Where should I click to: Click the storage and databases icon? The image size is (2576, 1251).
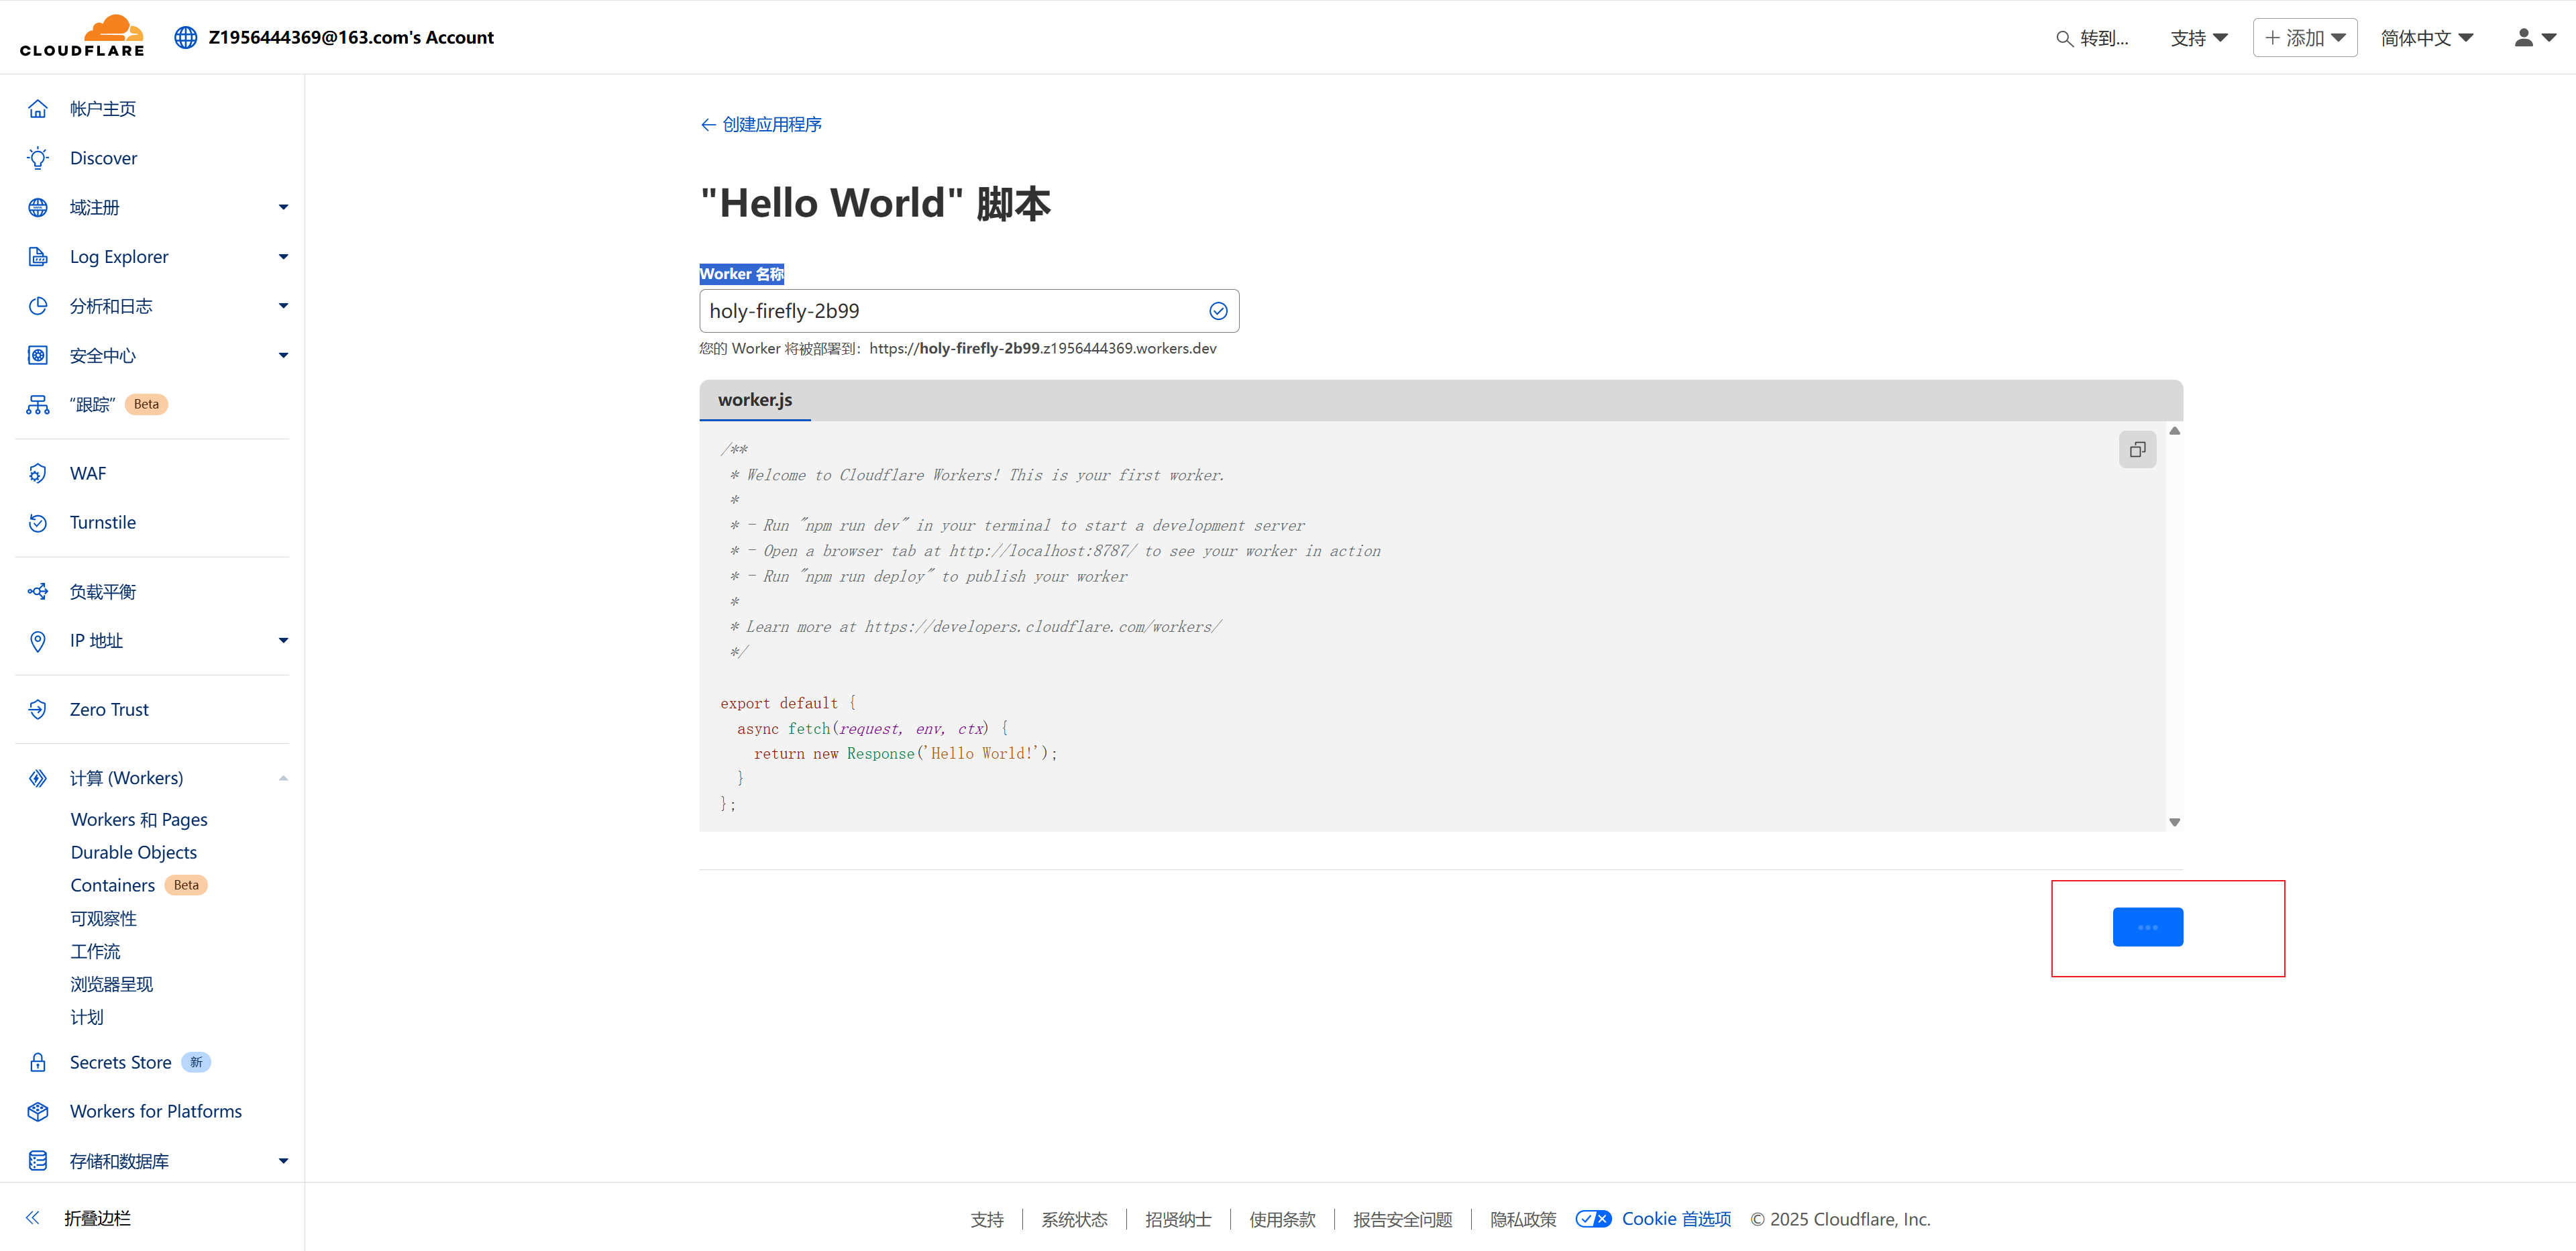38,1161
